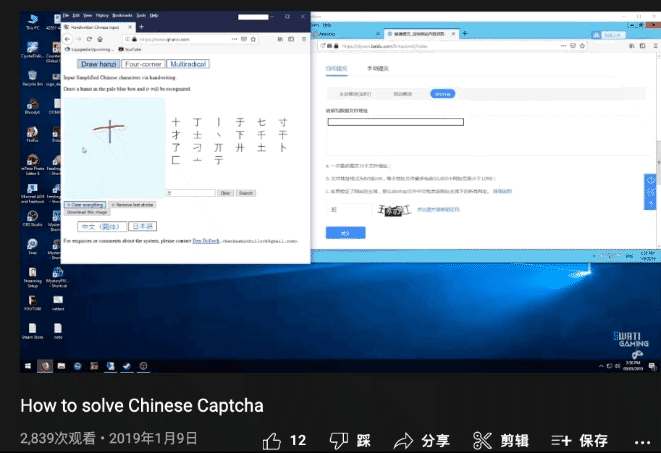The image size is (661, 453).
Task: Switch to the Four-corner tab
Action: click(144, 64)
